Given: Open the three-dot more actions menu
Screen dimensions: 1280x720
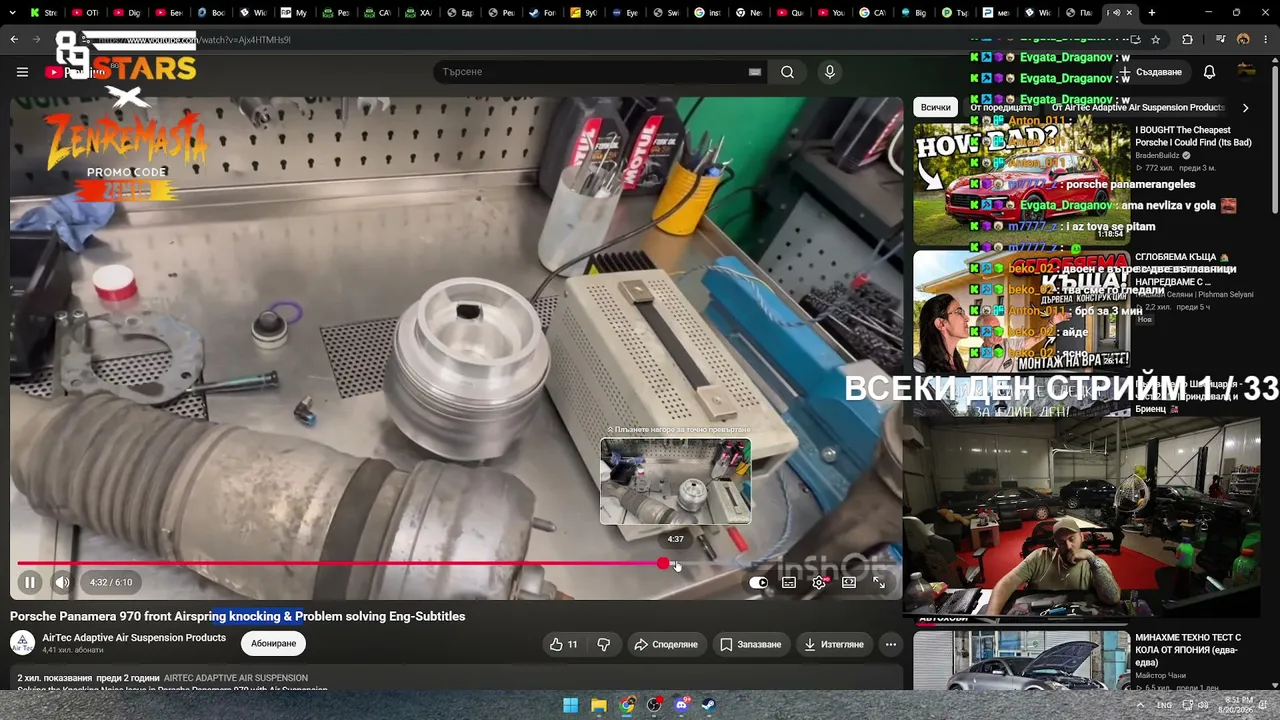Looking at the screenshot, I should point(890,644).
